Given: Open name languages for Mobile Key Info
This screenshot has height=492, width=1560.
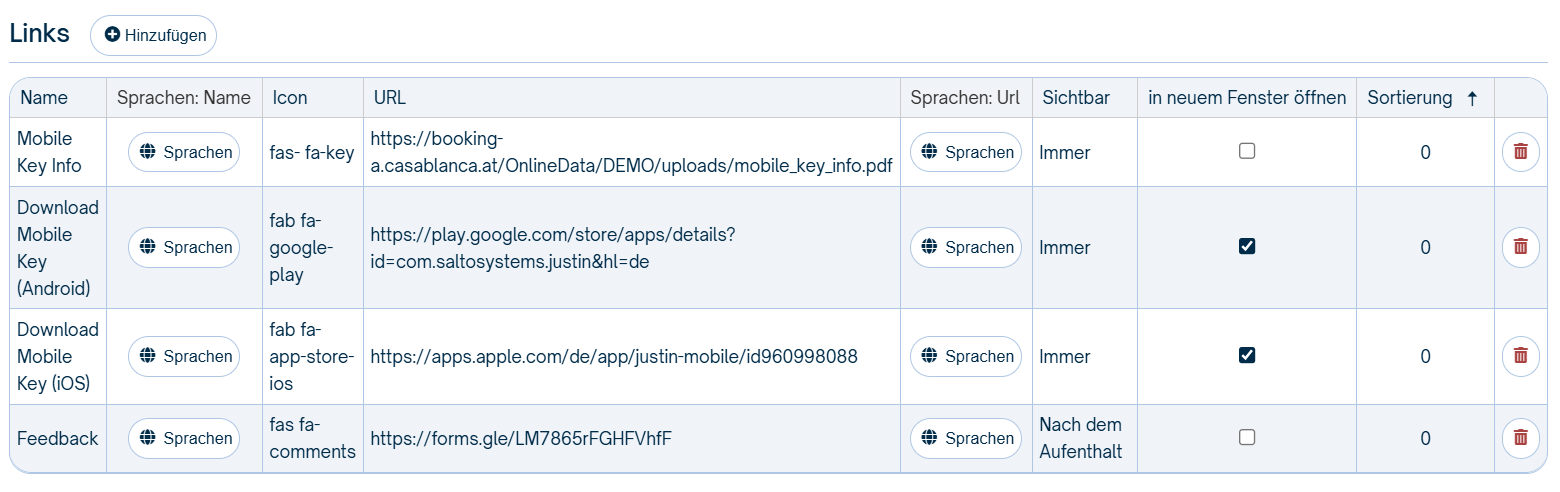Looking at the screenshot, I should (x=184, y=152).
